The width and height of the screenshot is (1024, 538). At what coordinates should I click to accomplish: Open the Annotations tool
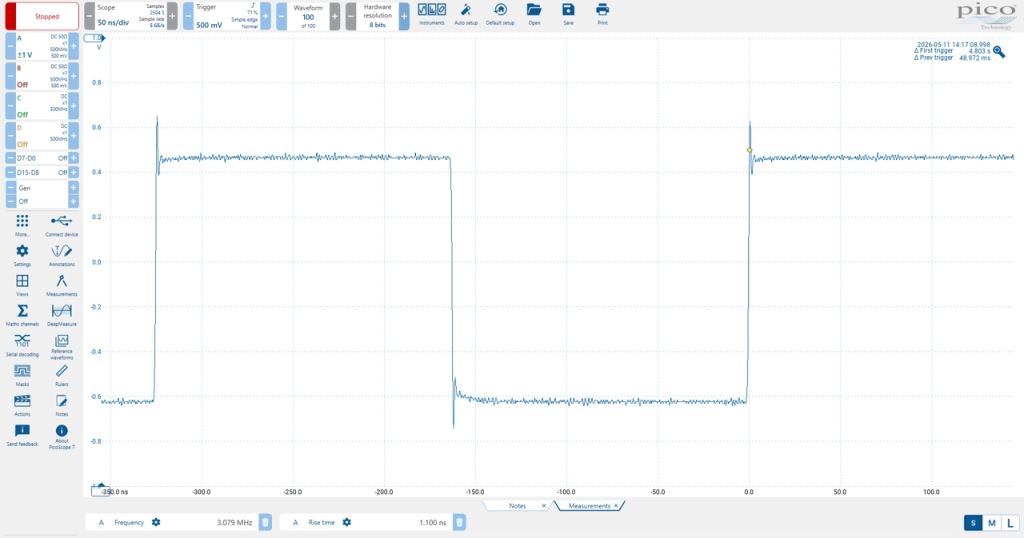tap(61, 255)
